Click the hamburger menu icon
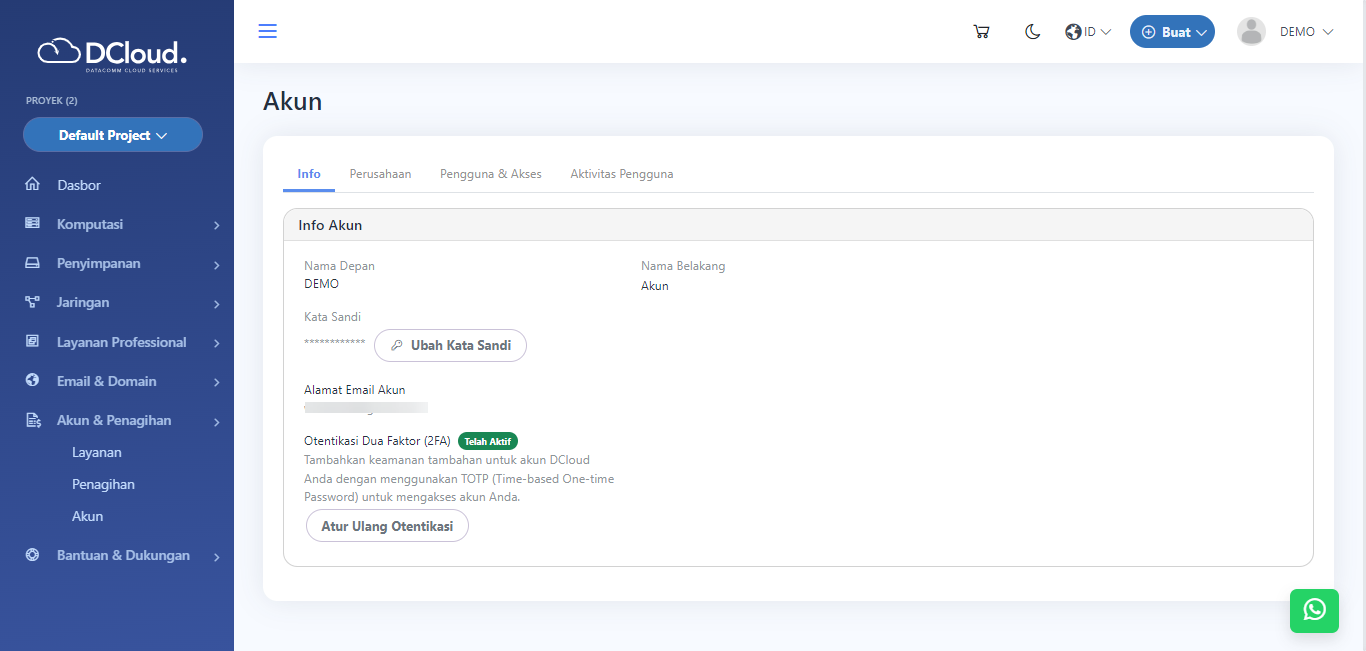The height and width of the screenshot is (651, 1366). (x=268, y=31)
